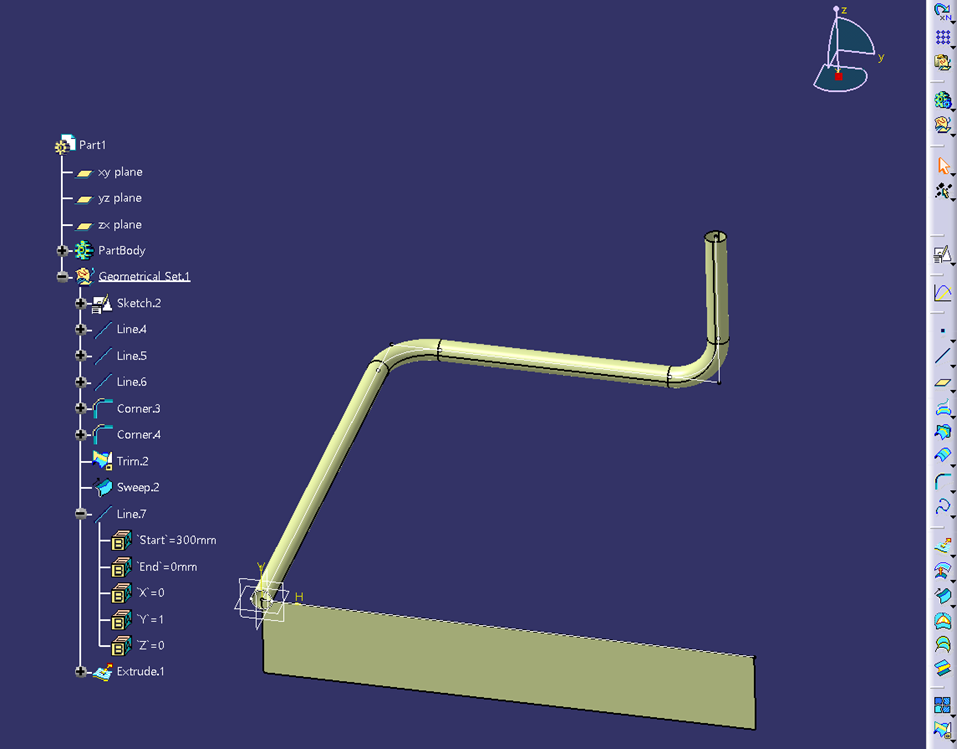Screen dimensions: 957x749
Task: Click the blue dot-grid pattern tool
Action: tap(942, 37)
